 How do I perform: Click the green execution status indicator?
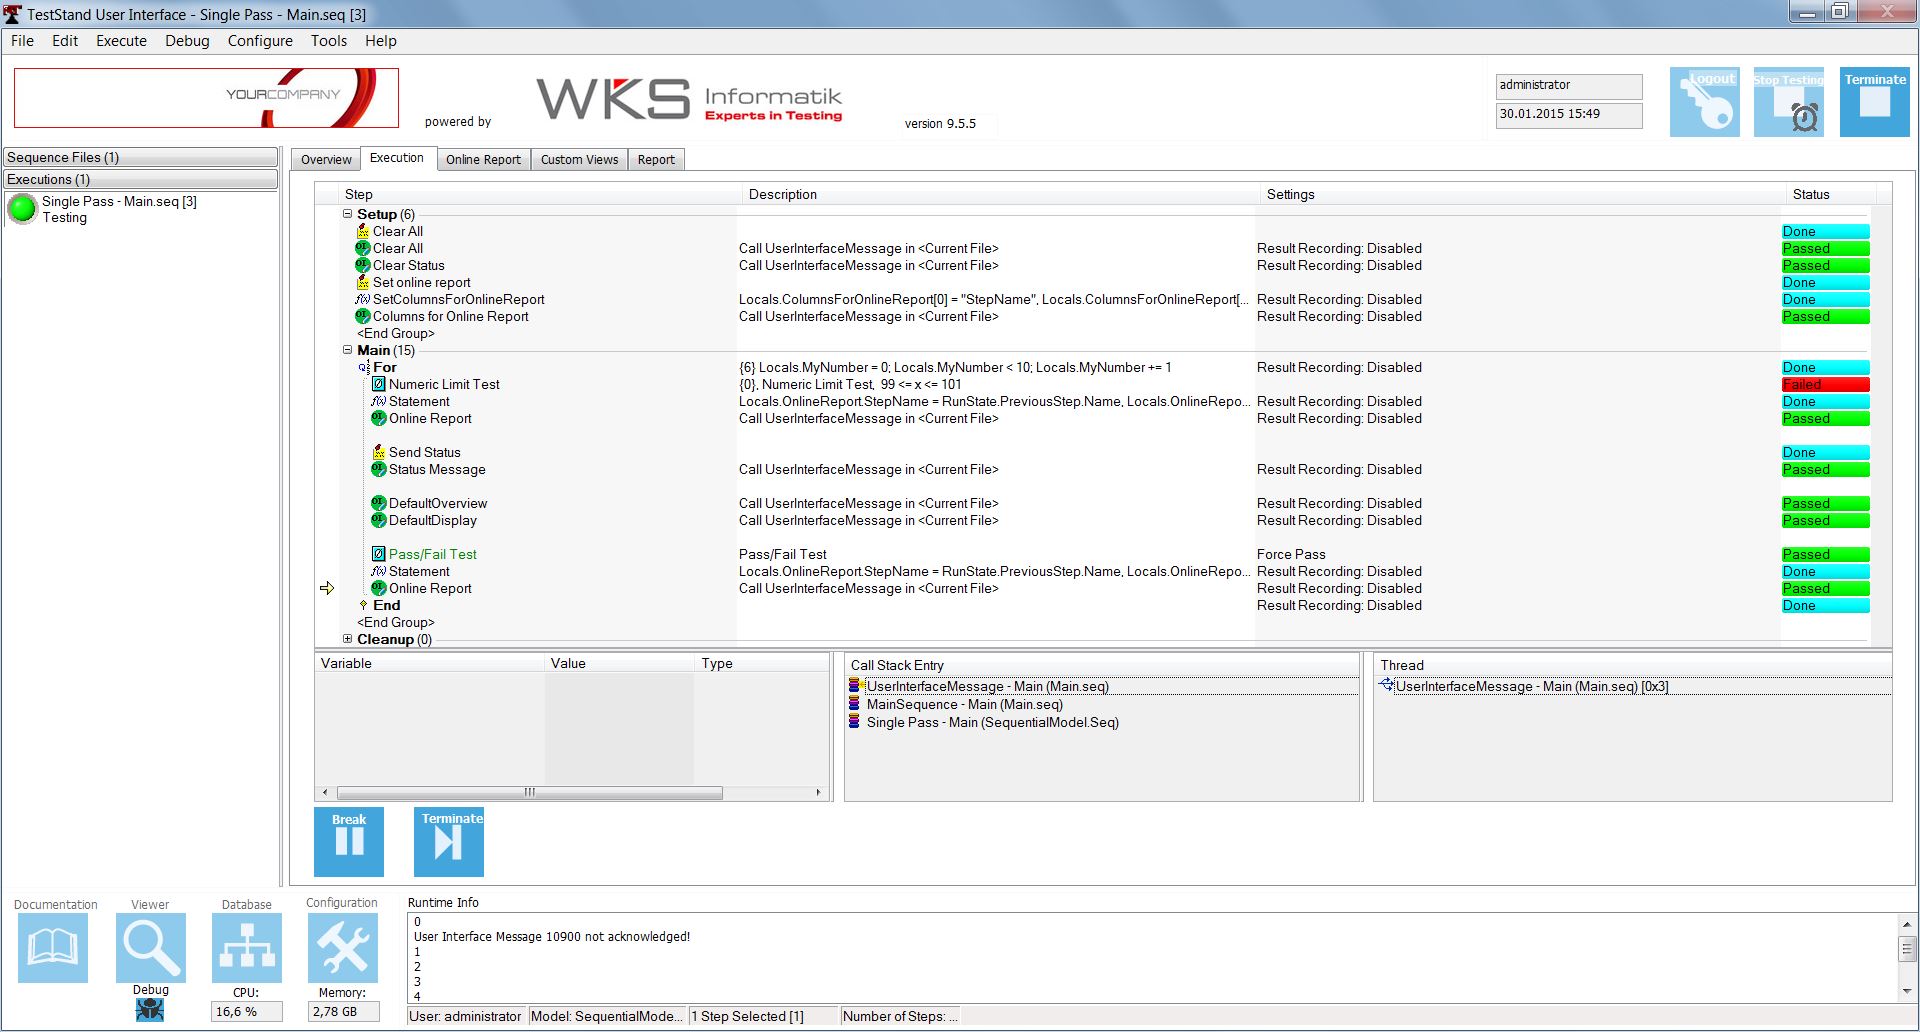[x=22, y=209]
